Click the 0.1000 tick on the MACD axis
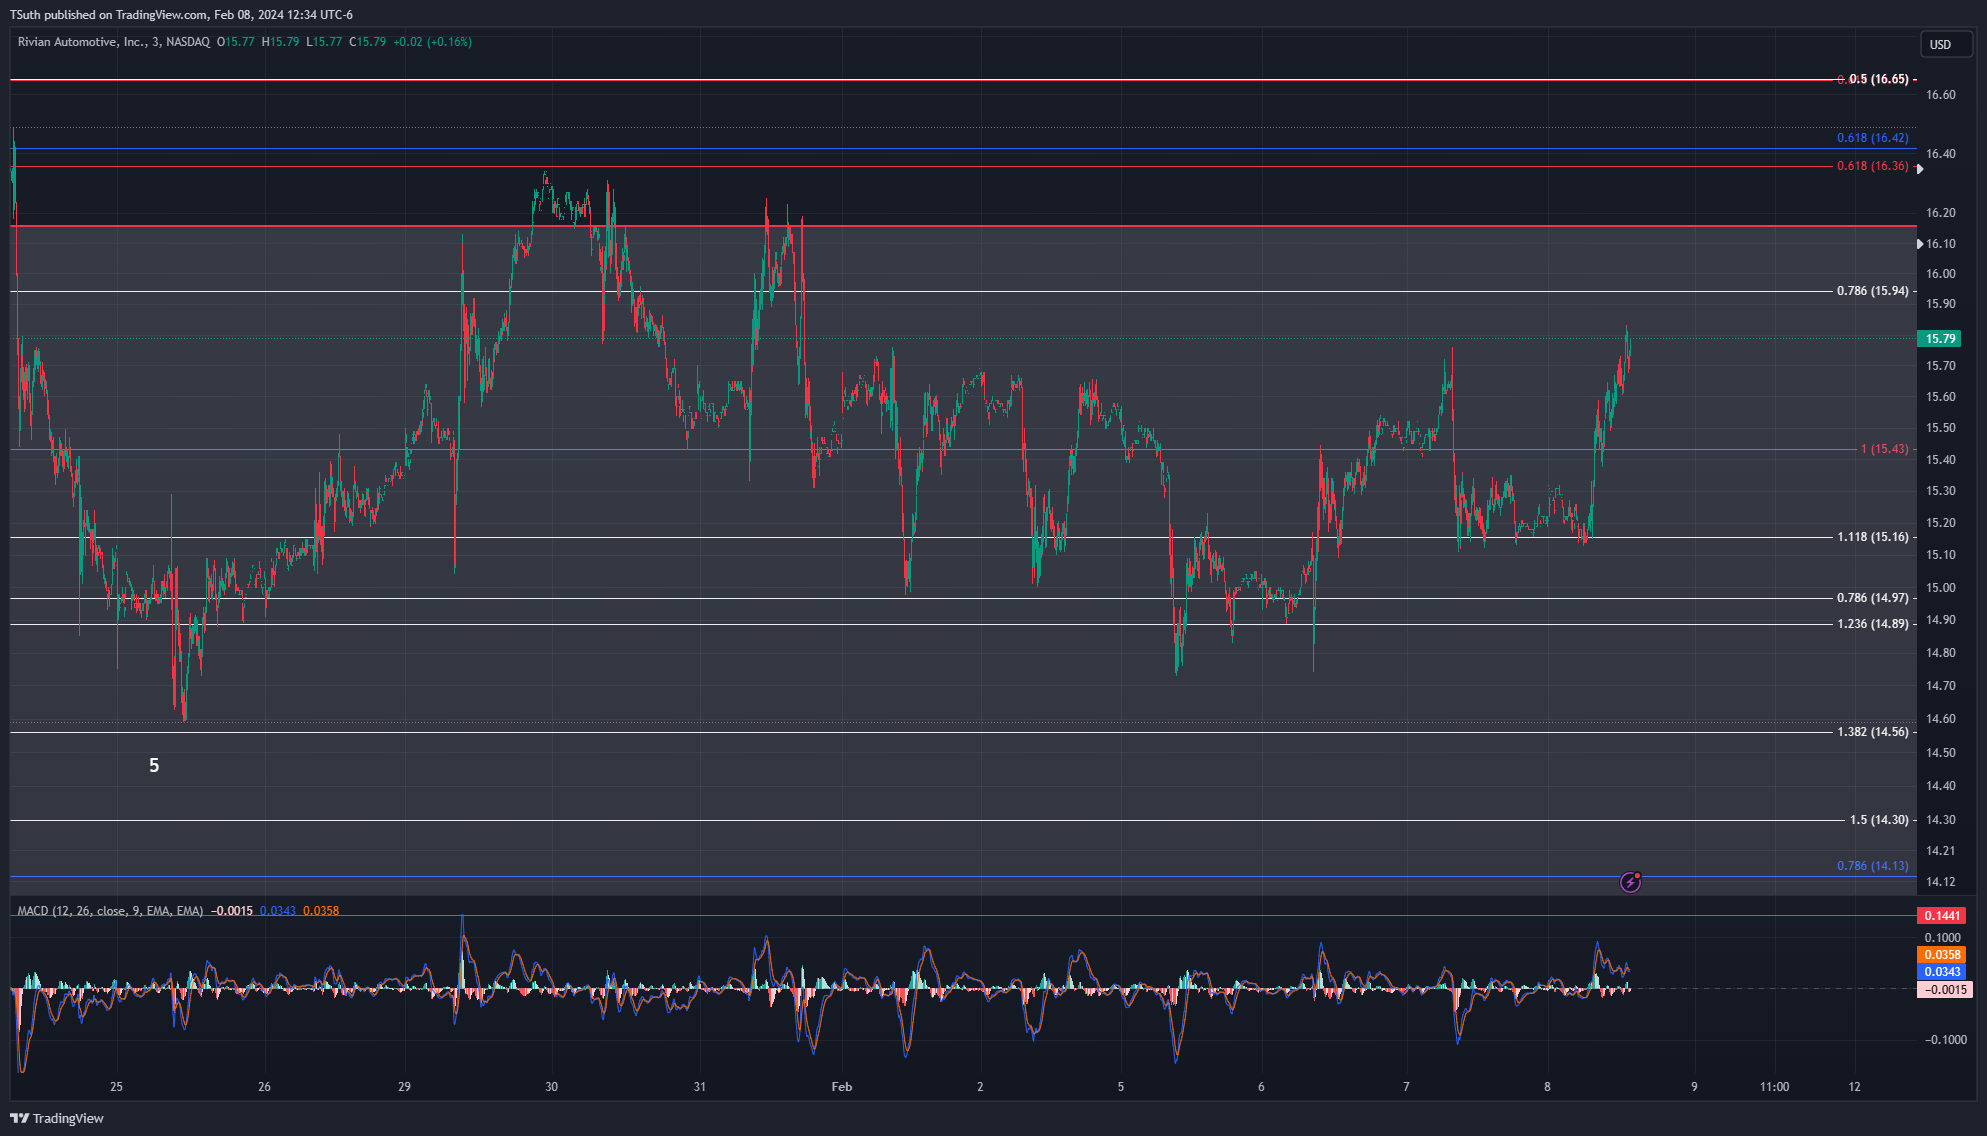The width and height of the screenshot is (1987, 1136). (1943, 938)
